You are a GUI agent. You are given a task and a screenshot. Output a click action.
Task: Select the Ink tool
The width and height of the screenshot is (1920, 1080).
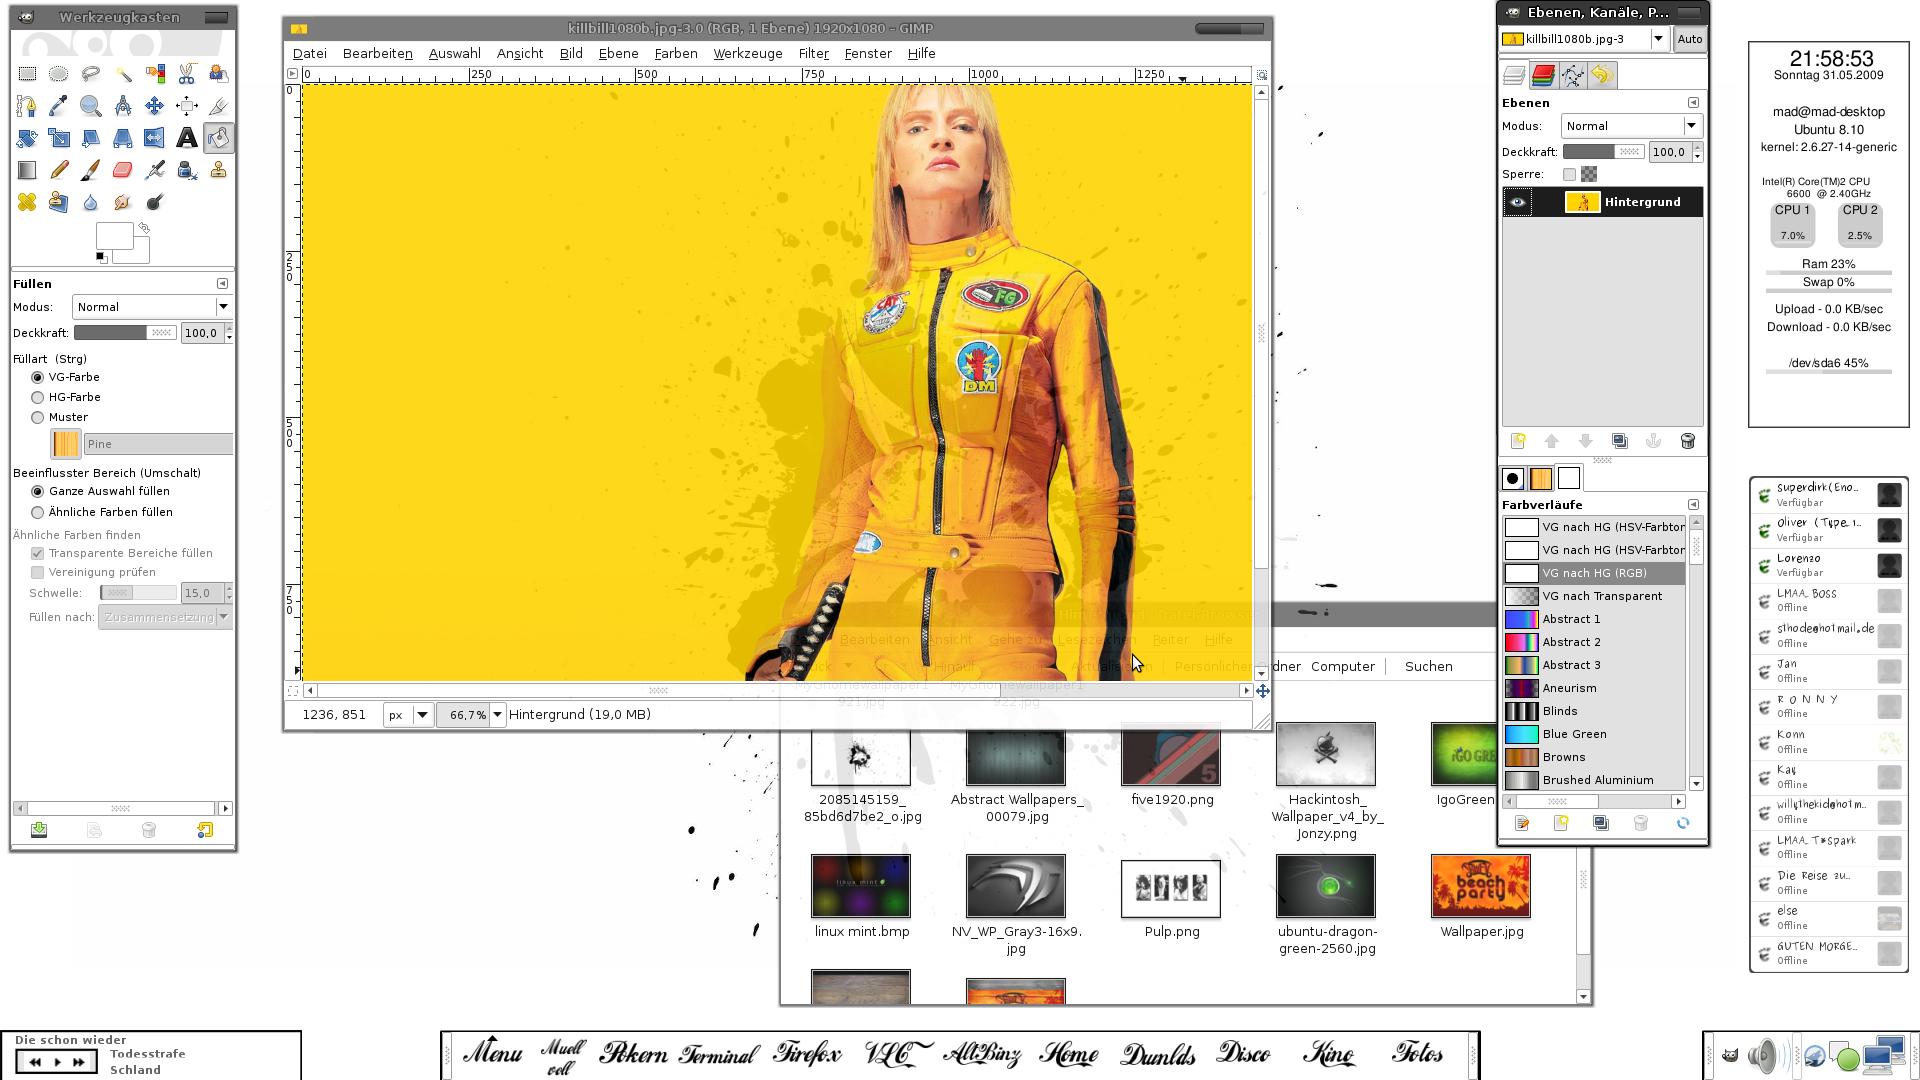[x=187, y=170]
